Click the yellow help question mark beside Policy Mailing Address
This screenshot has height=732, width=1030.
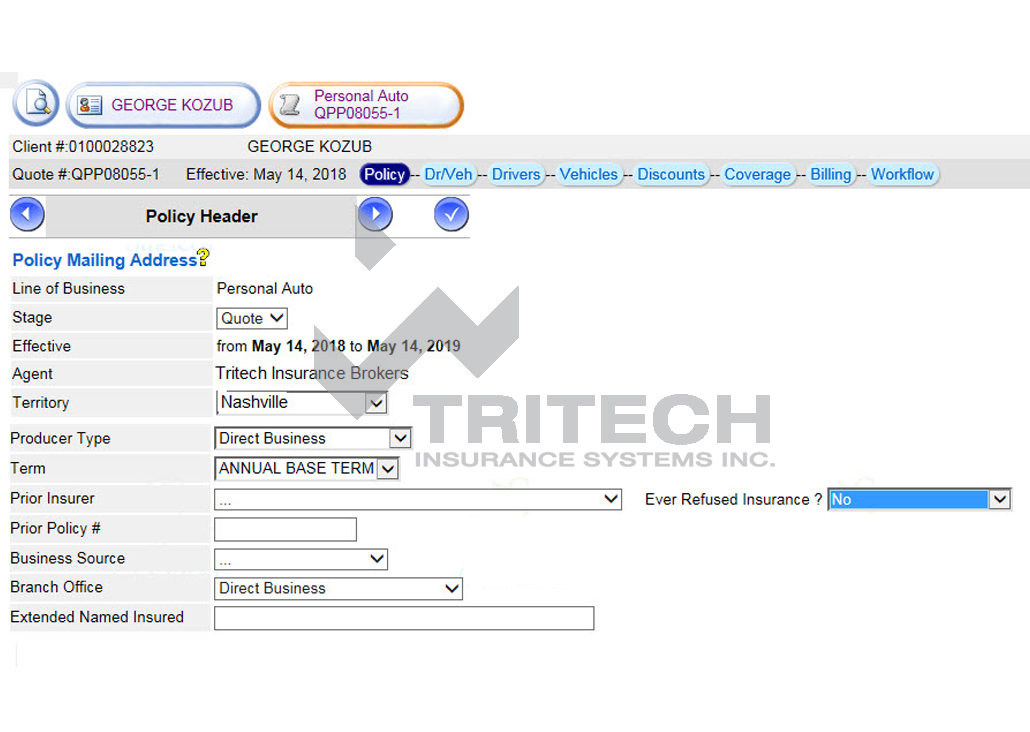[204, 257]
